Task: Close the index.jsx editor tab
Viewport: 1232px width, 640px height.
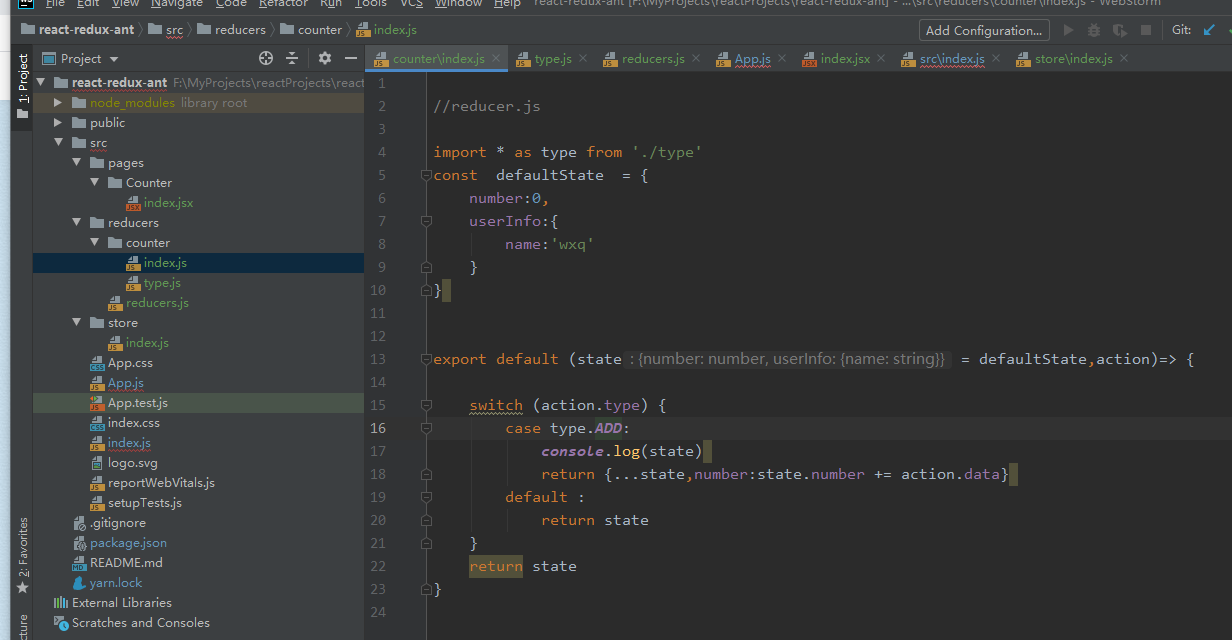Action: 882,59
